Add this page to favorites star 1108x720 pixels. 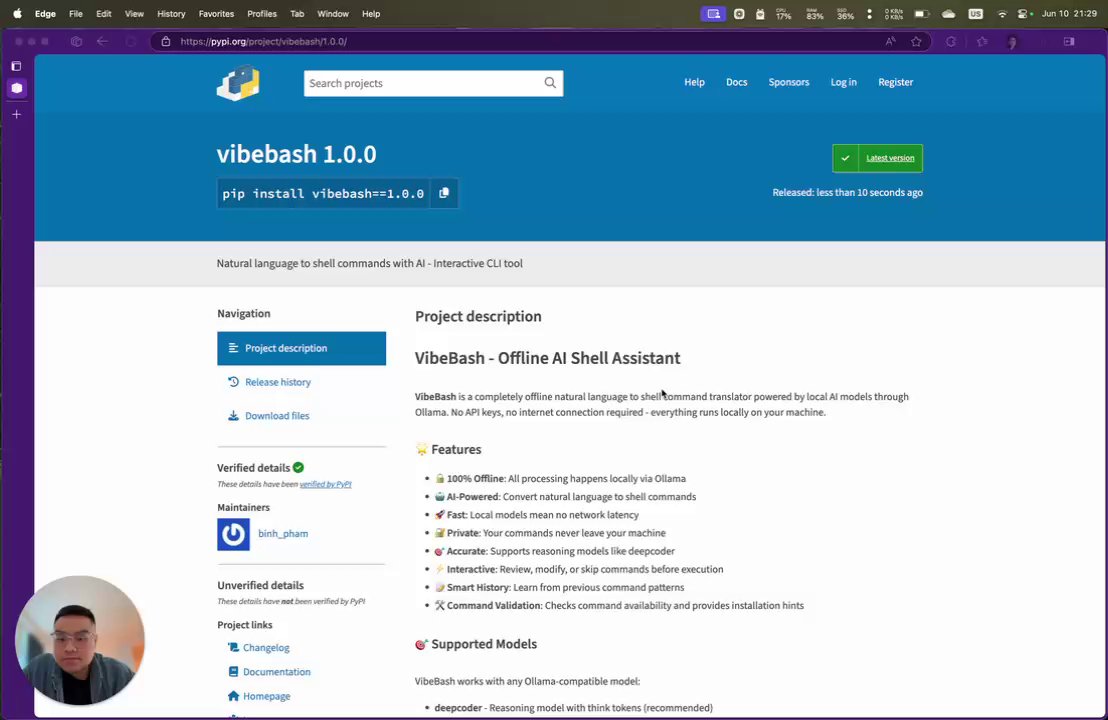[917, 41]
